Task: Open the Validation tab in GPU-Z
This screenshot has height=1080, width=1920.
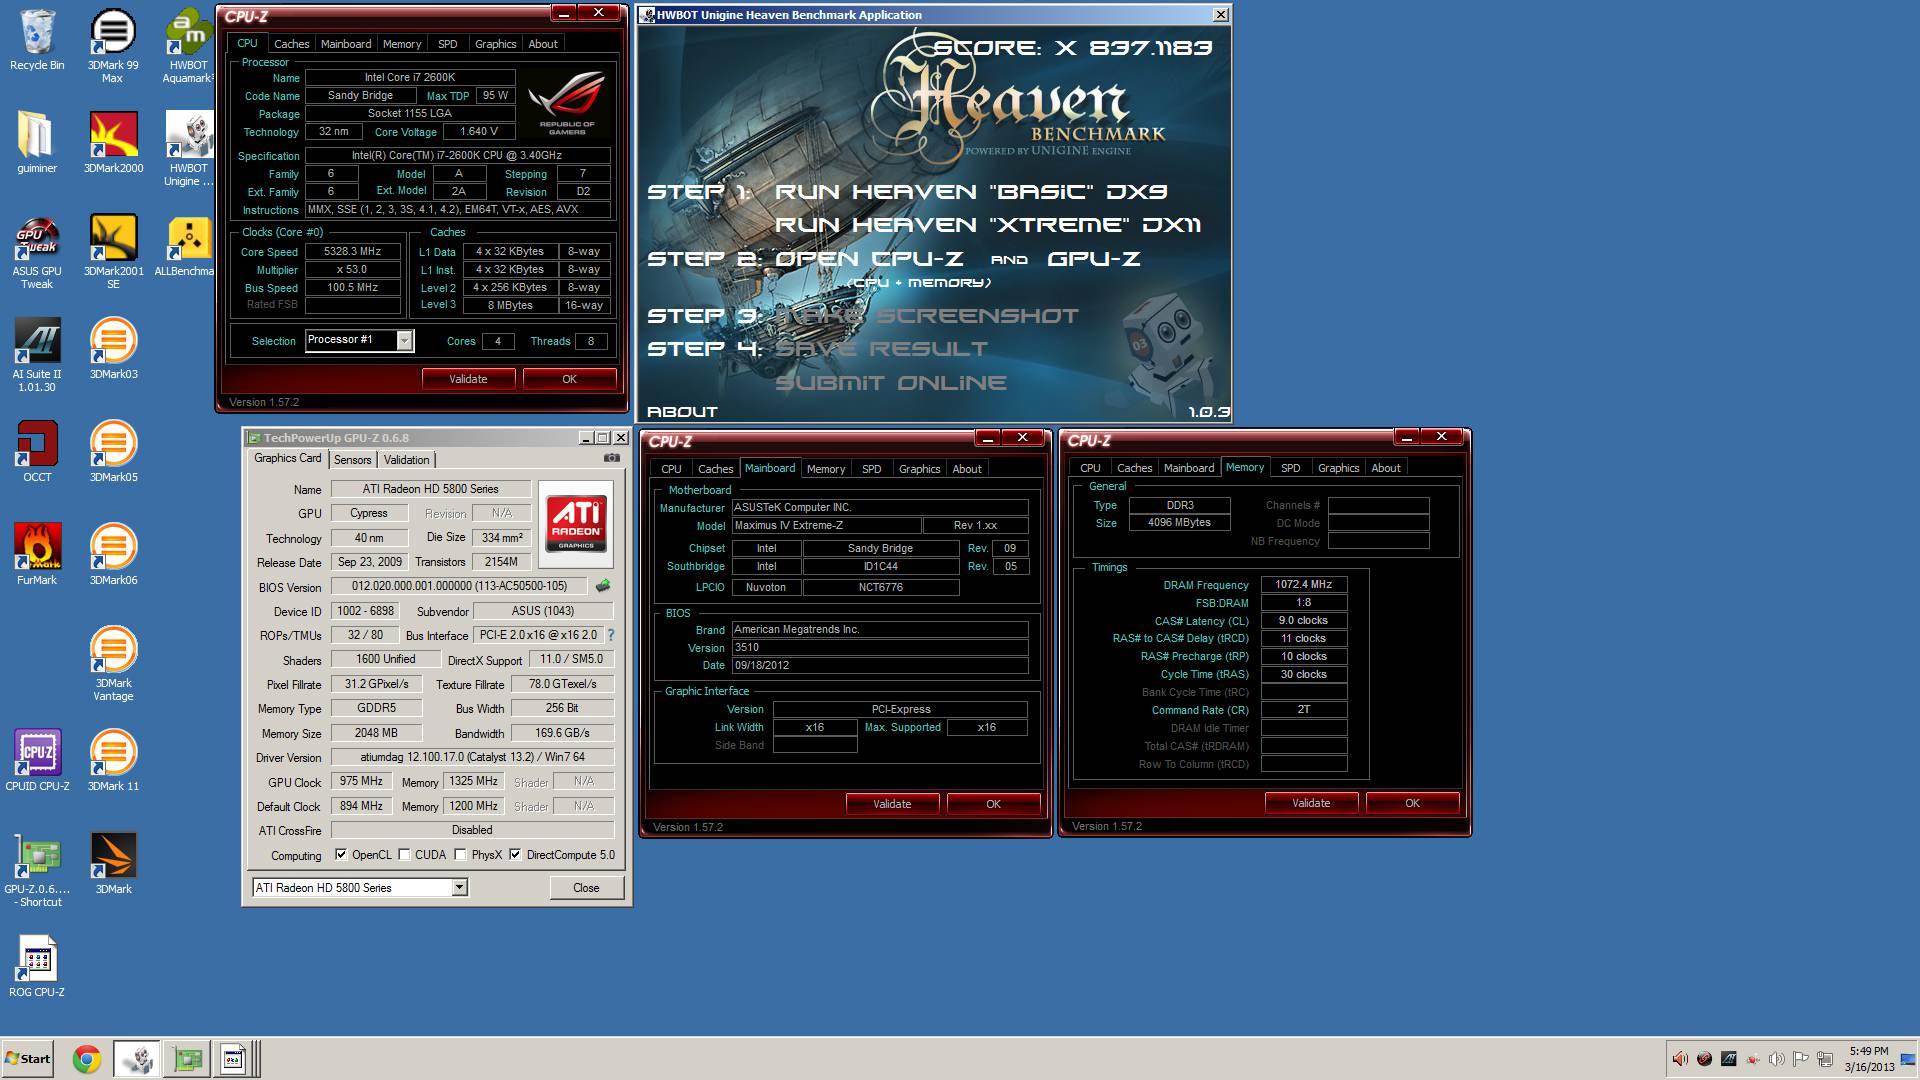Action: click(407, 460)
